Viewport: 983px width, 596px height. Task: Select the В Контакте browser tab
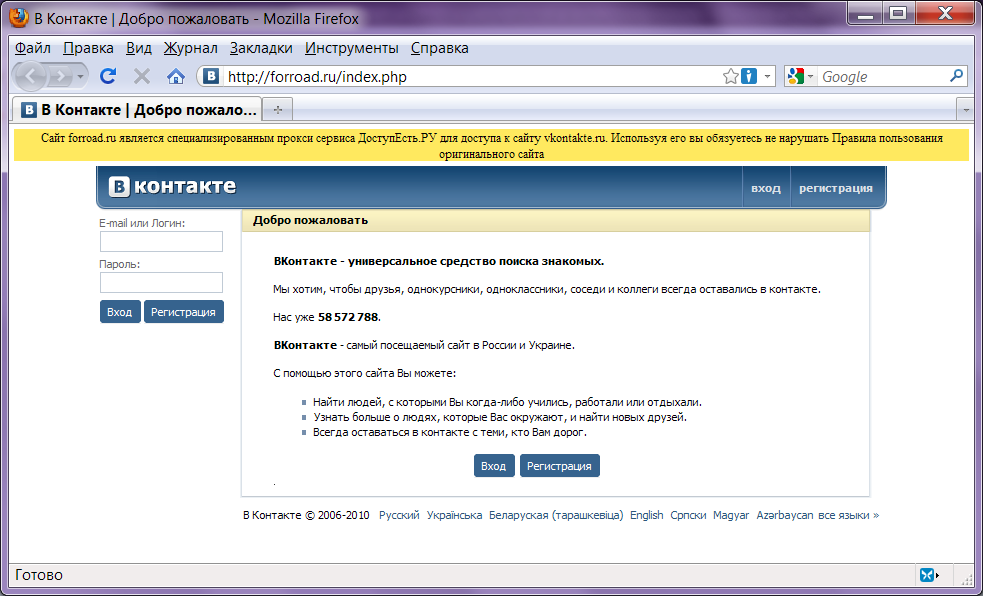coord(137,110)
